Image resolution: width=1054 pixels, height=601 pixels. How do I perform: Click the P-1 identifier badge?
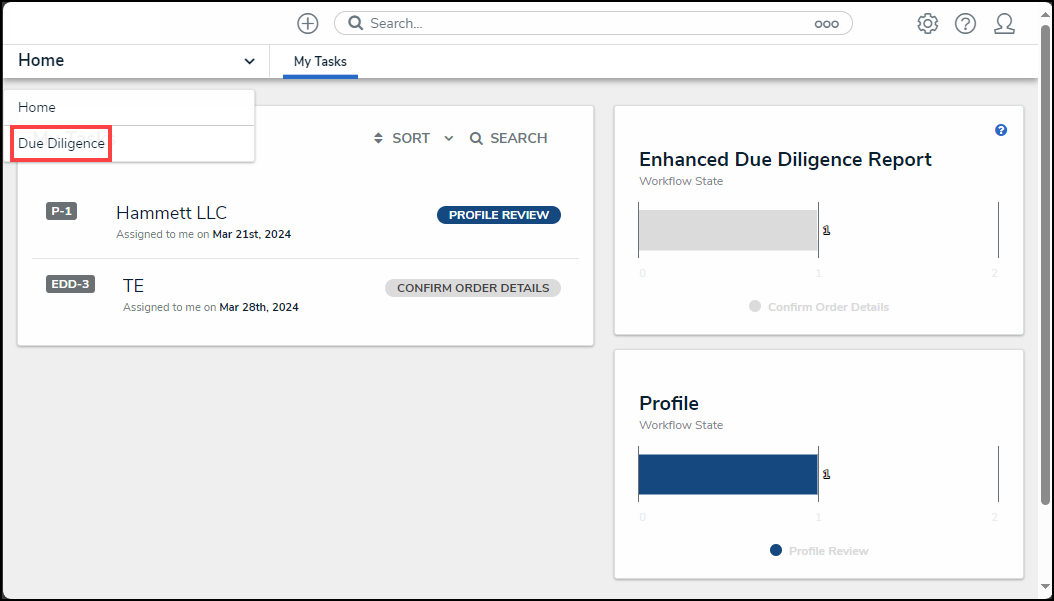pos(61,211)
